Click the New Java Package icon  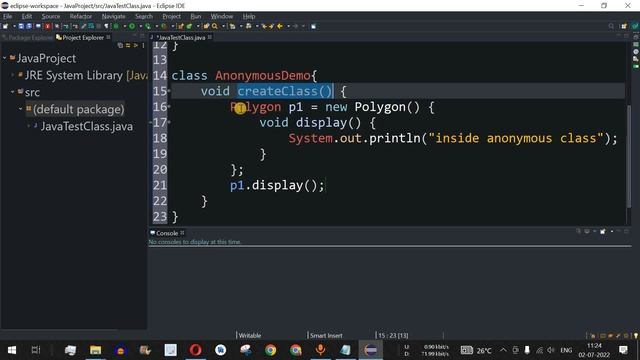click(x=181, y=26)
